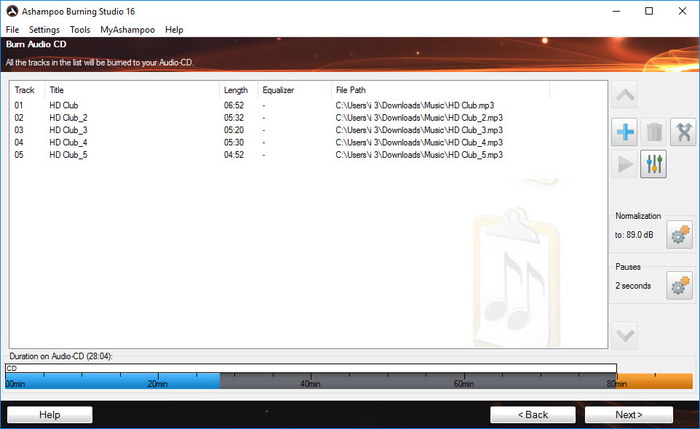Image resolution: width=700 pixels, height=429 pixels.
Task: Click file path of HD Club_3.mp3
Action: pyautogui.click(x=419, y=130)
